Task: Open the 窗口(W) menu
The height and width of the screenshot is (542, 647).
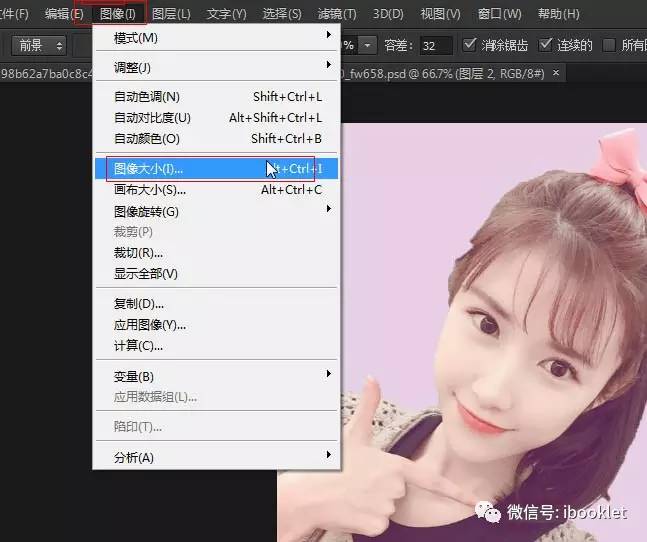Action: pyautogui.click(x=500, y=14)
